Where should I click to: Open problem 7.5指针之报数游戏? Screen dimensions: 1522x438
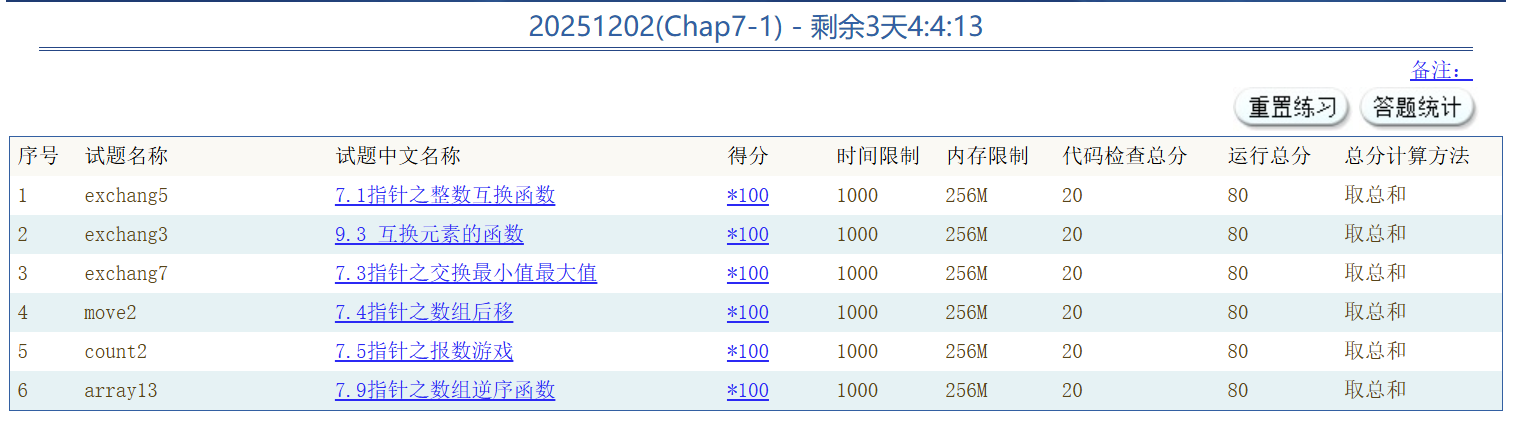tap(424, 351)
